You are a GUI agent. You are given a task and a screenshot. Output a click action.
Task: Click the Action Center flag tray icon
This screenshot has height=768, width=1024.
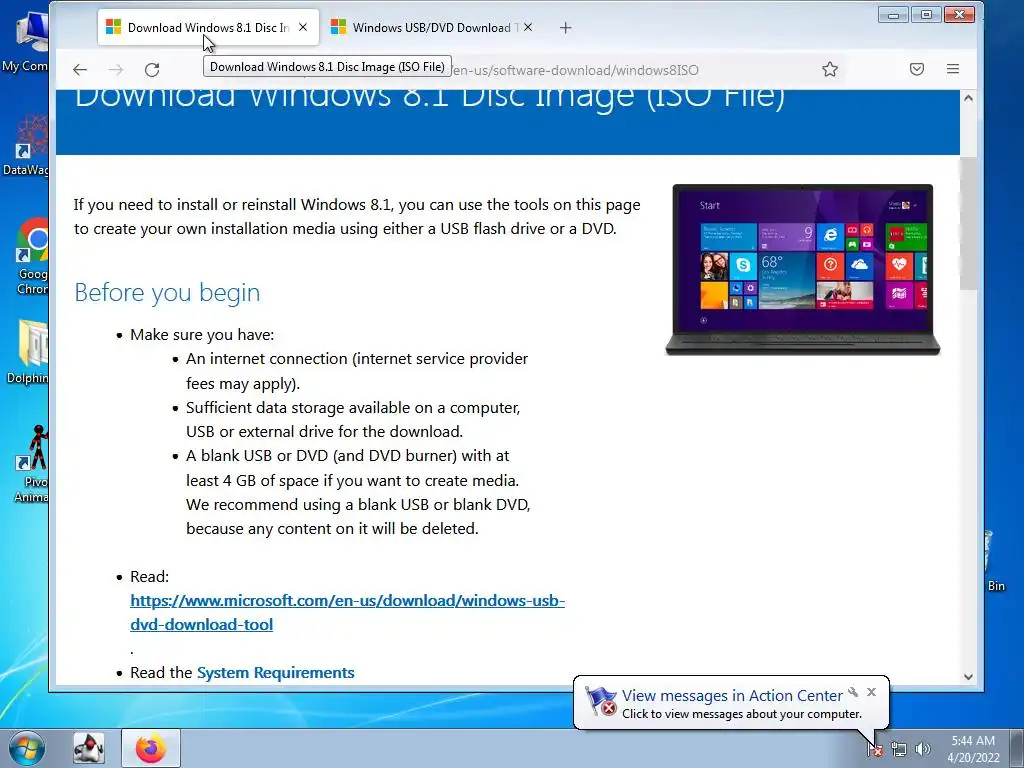[x=874, y=749]
